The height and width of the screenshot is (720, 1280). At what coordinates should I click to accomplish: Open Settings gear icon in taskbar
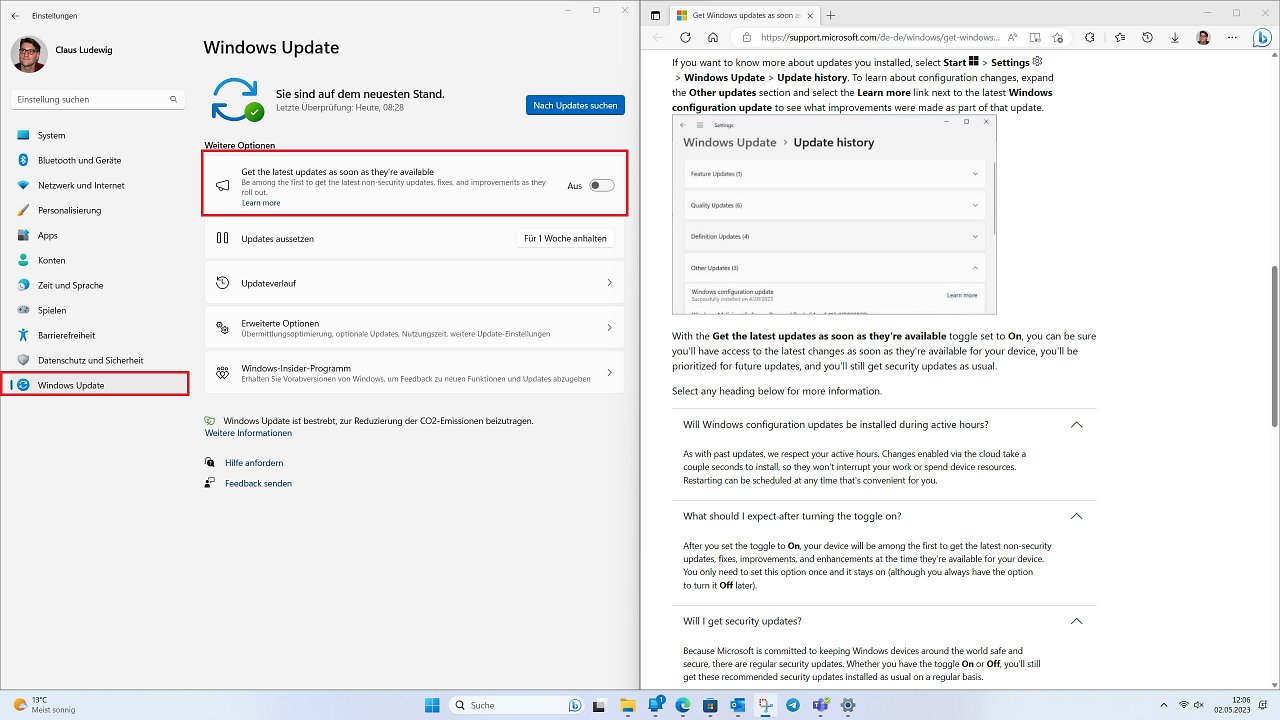[x=847, y=705]
